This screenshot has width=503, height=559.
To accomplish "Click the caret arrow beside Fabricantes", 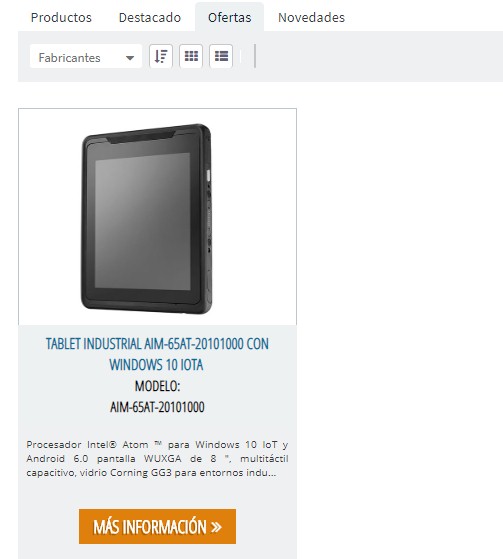I will pos(130,58).
